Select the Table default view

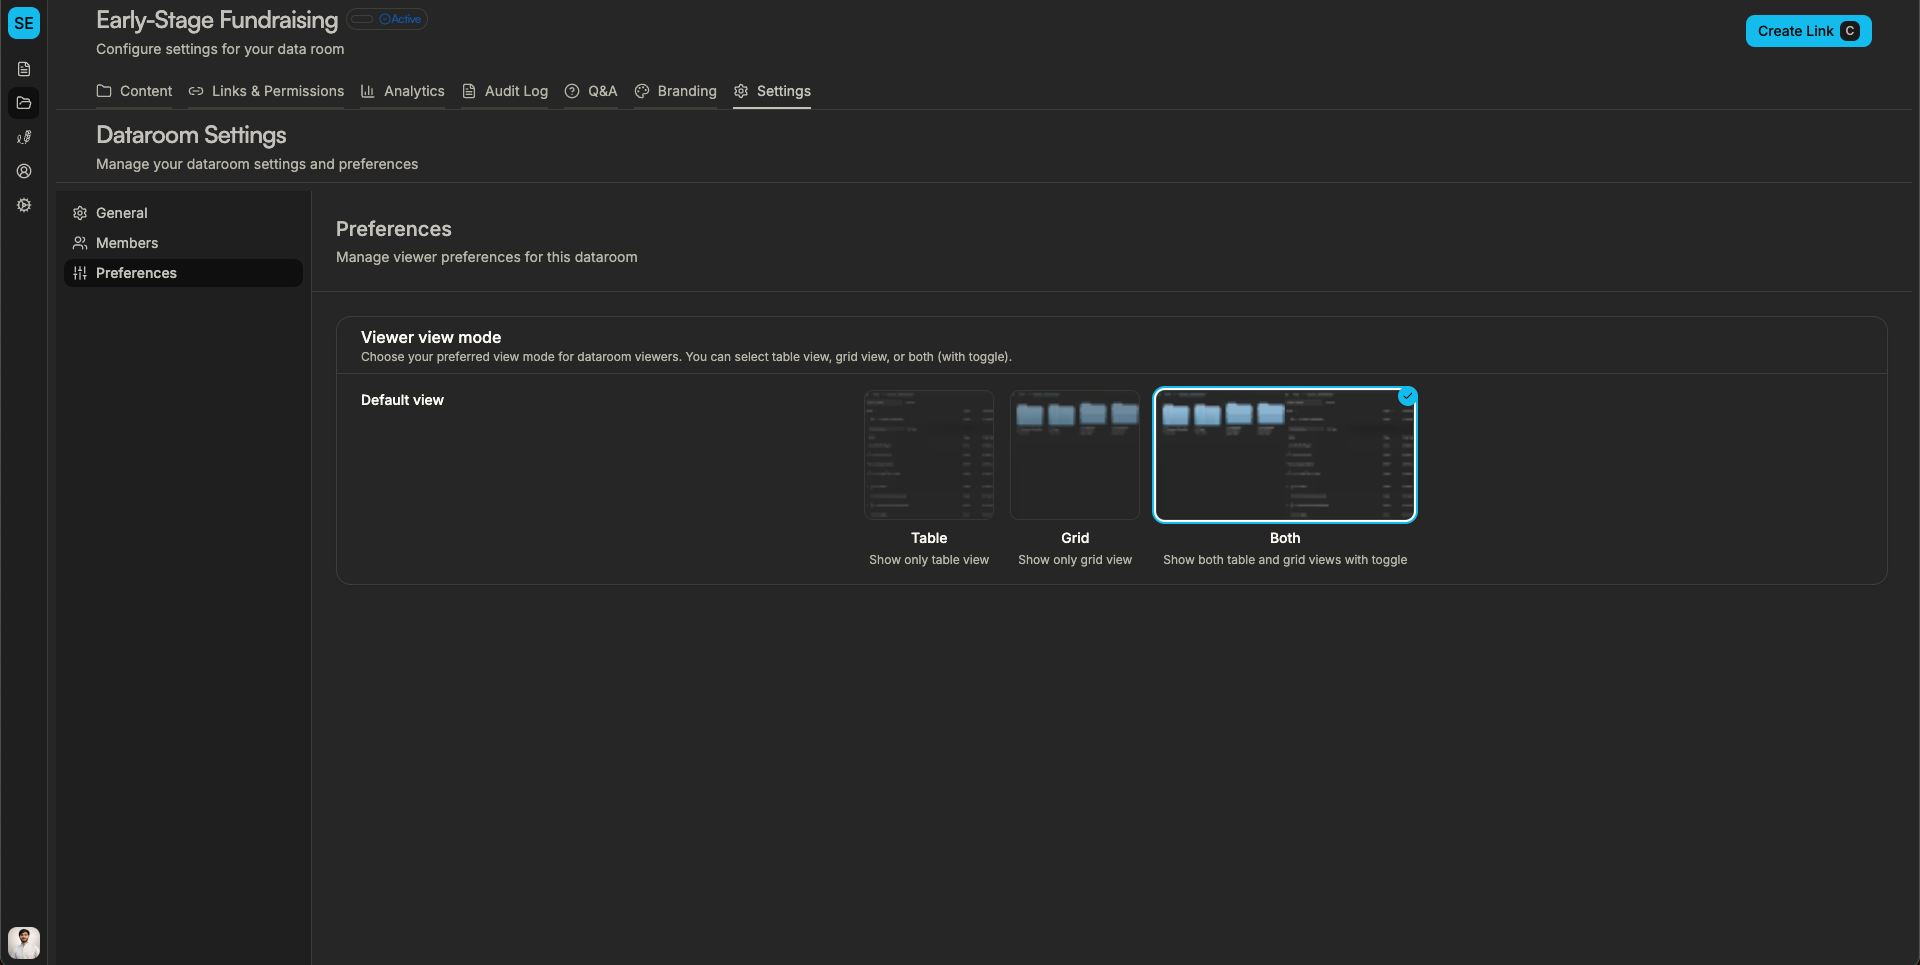point(928,455)
